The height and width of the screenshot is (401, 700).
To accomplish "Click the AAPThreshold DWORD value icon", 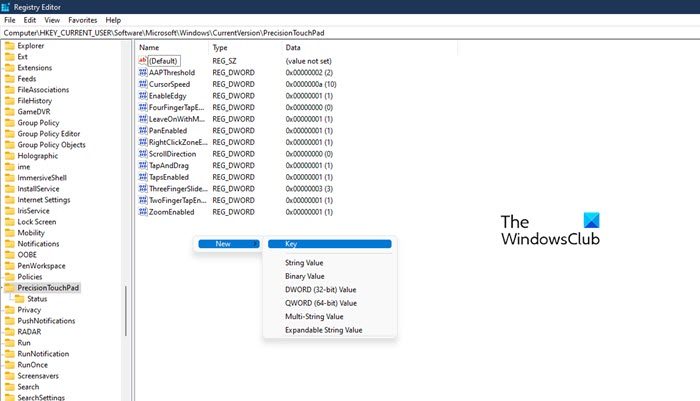I will point(143,72).
